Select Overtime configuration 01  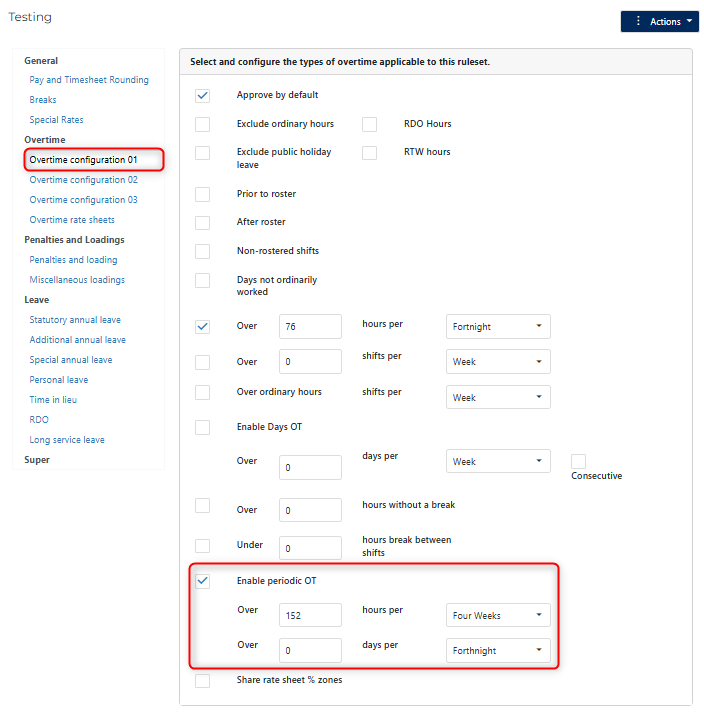tap(83, 160)
